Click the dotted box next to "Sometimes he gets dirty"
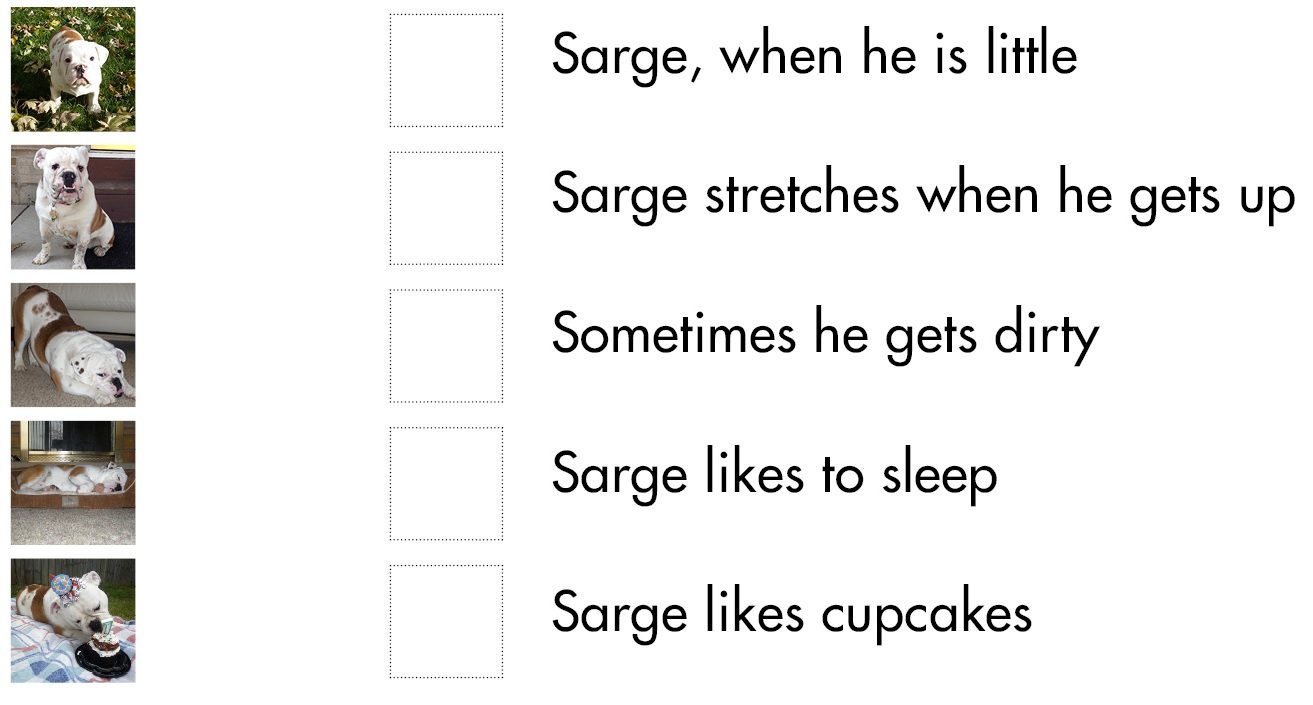Viewport: 1313px width, 705px height. click(446, 346)
